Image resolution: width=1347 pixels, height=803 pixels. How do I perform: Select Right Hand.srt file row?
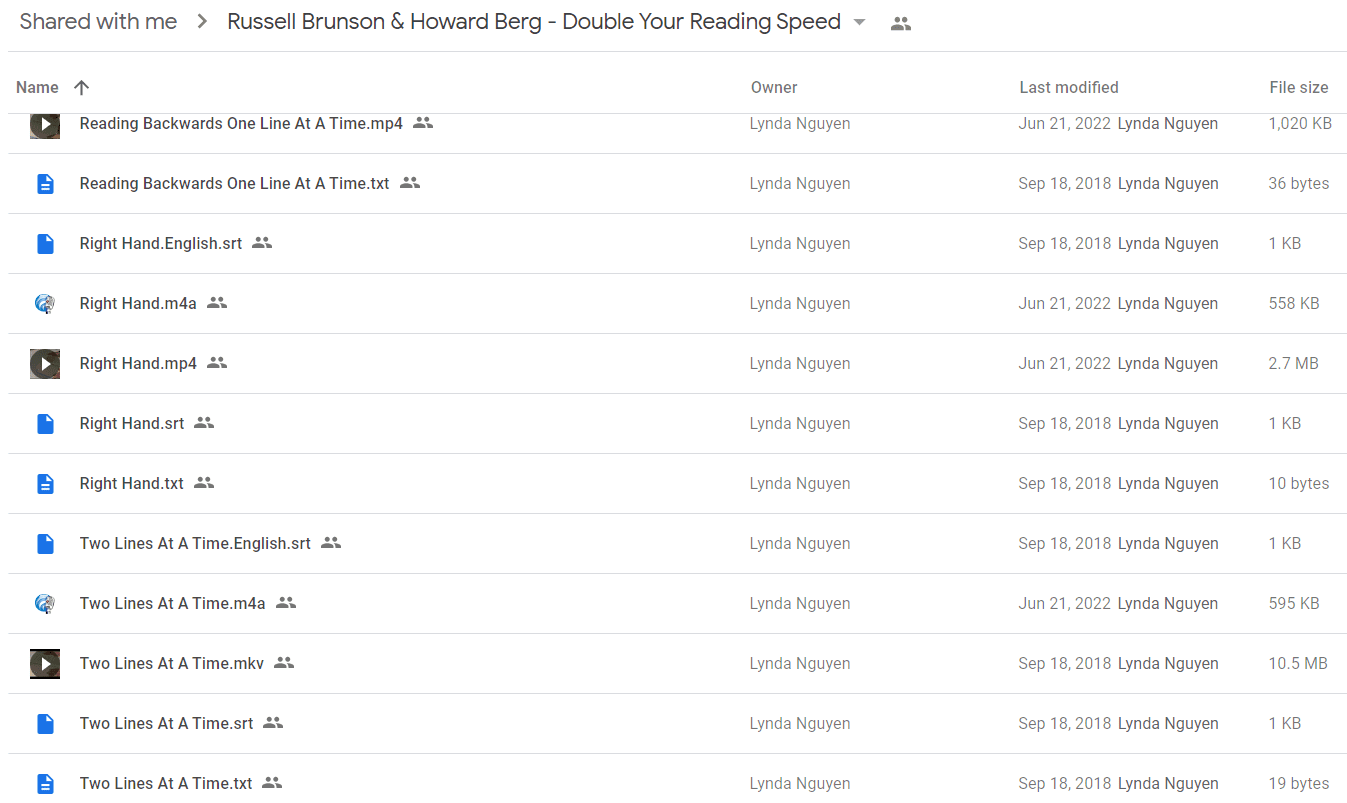click(677, 424)
